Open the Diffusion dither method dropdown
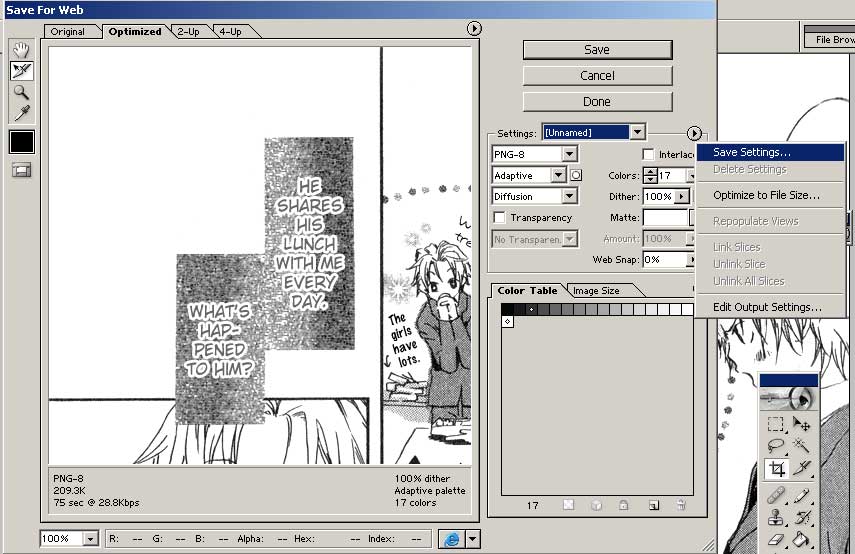Image resolution: width=855 pixels, height=554 pixels. tap(569, 196)
